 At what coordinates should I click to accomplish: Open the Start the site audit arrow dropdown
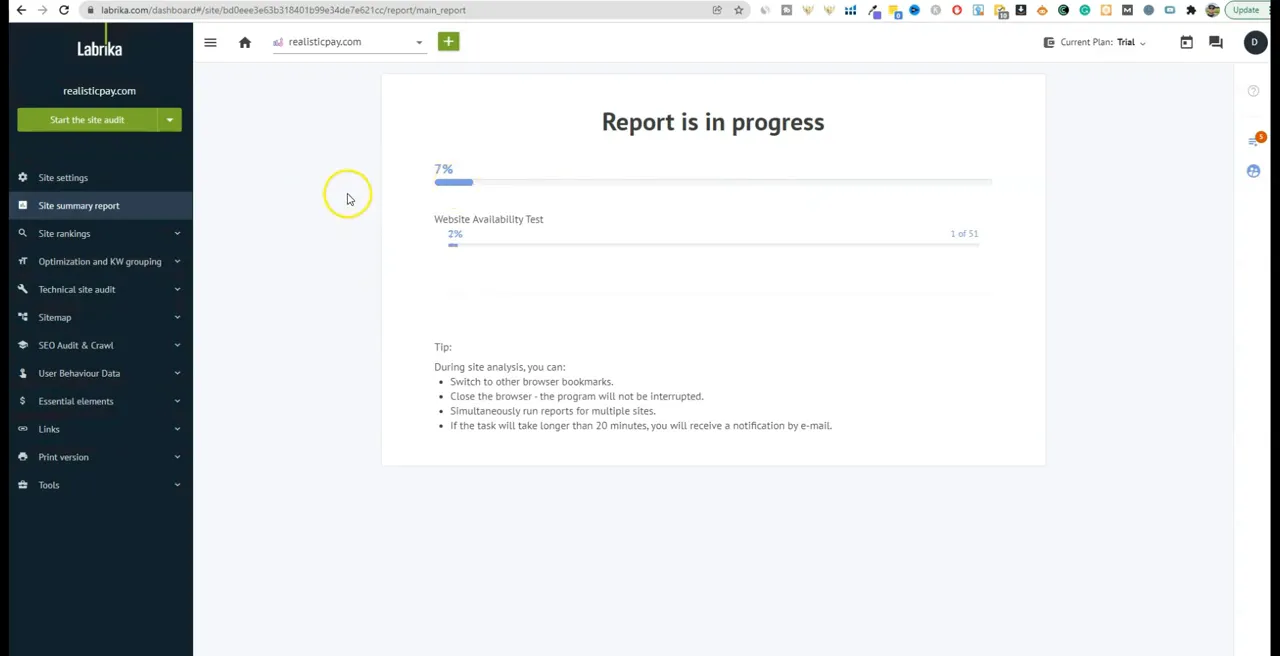tap(169, 120)
